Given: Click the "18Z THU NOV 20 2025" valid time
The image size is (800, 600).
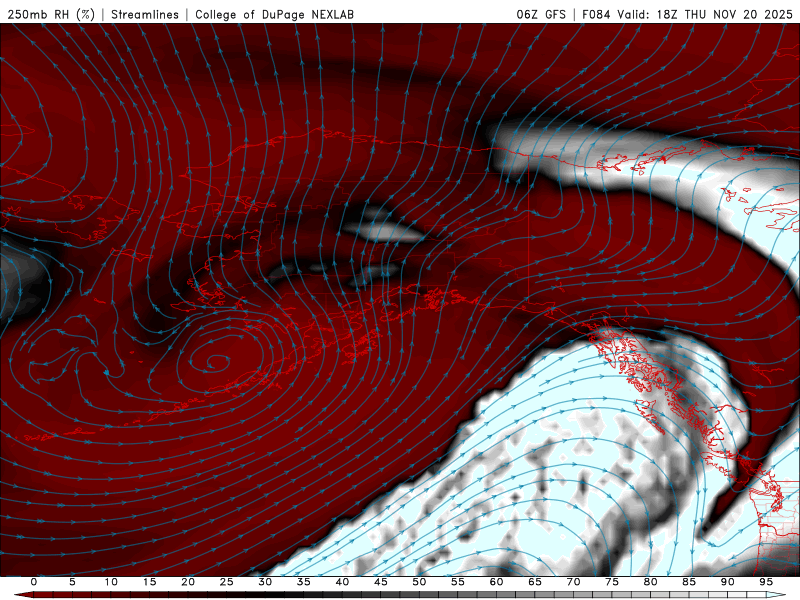Looking at the screenshot, I should (724, 14).
